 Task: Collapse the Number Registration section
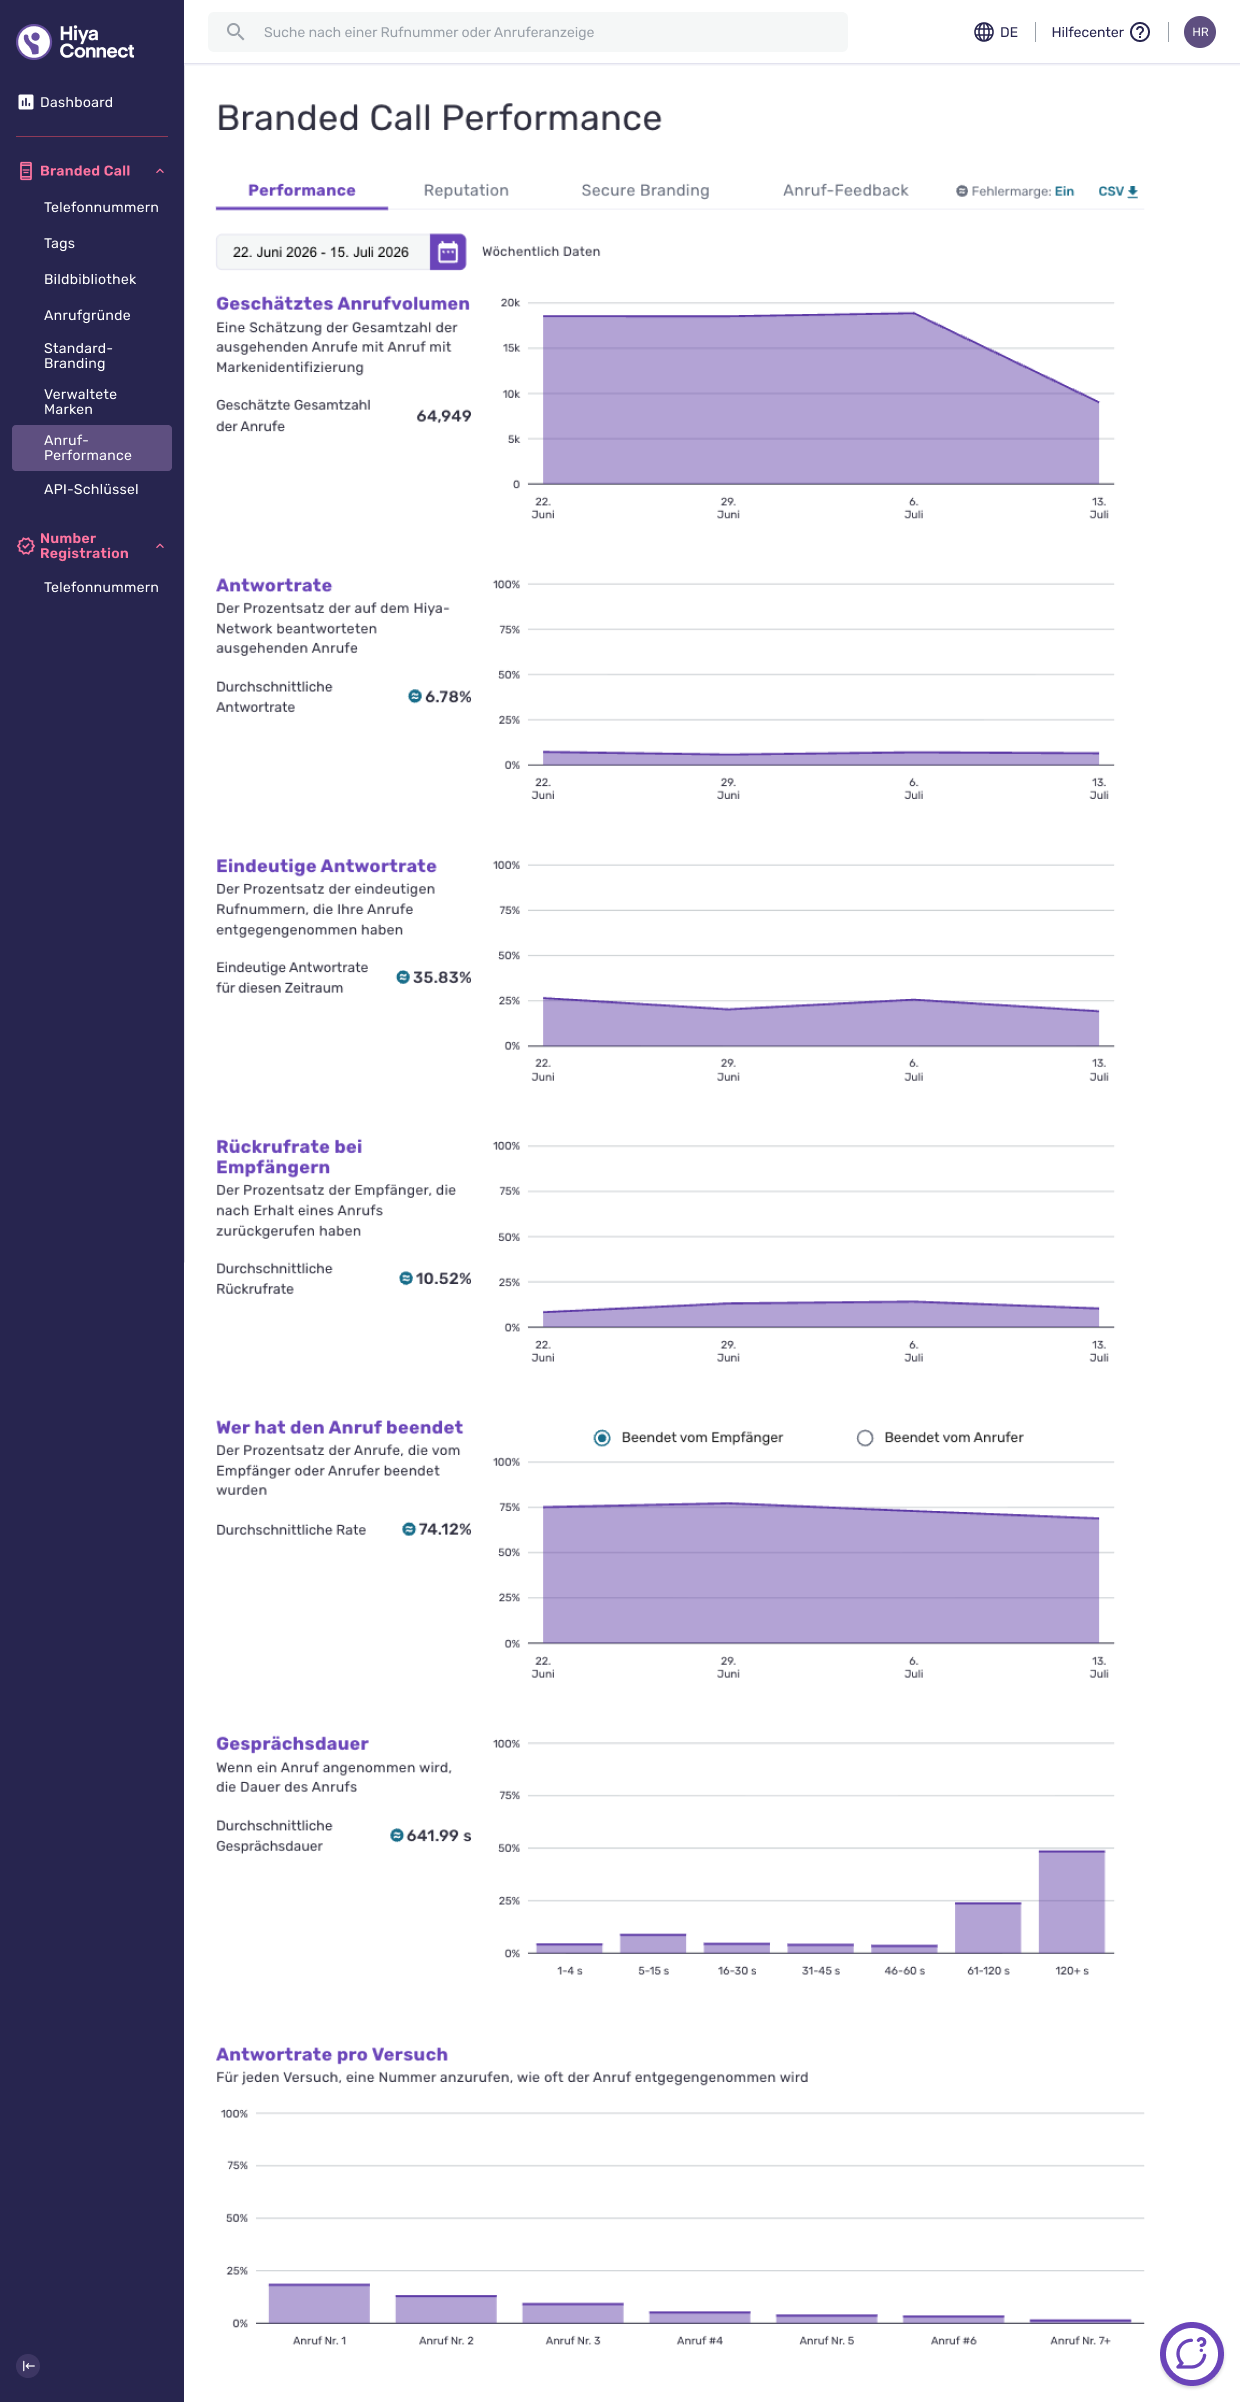(x=160, y=546)
